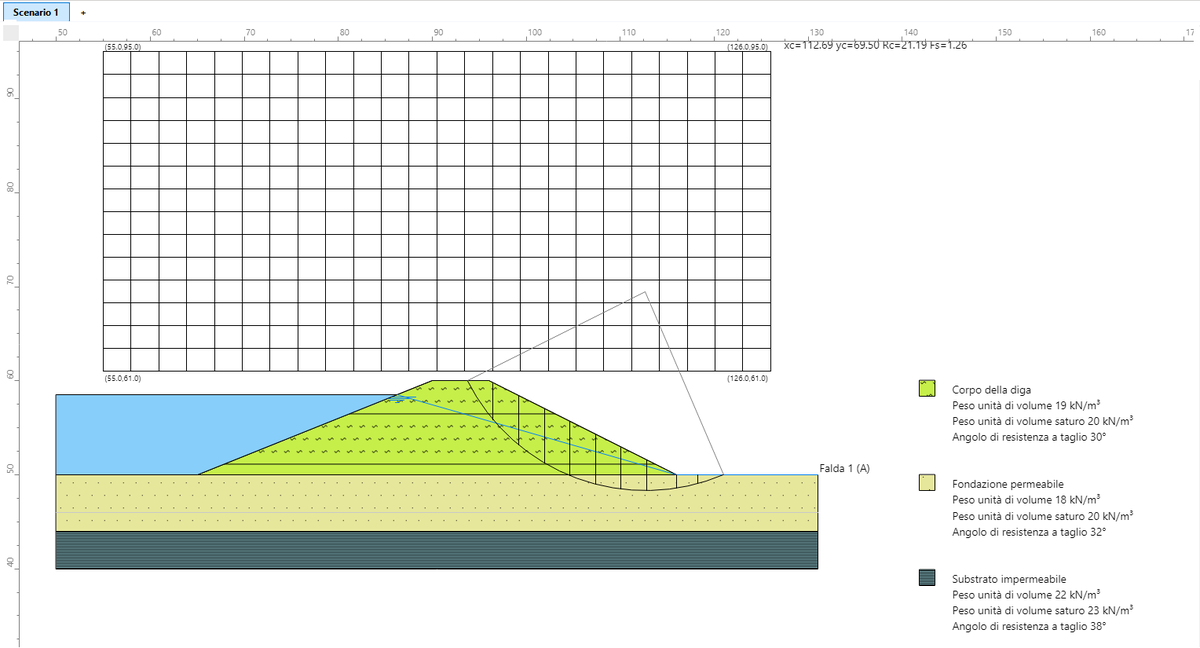Select the Scenario 1 tab
The width and height of the screenshot is (1200, 648).
click(35, 11)
